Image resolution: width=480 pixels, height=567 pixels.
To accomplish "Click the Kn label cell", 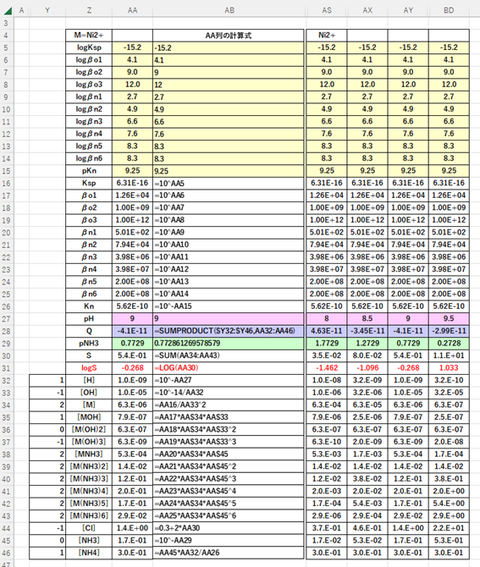I will click(x=89, y=306).
